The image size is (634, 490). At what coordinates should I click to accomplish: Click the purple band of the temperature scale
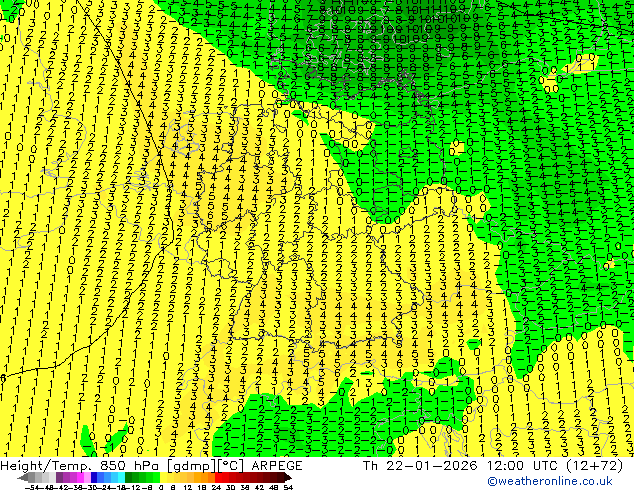point(66,477)
